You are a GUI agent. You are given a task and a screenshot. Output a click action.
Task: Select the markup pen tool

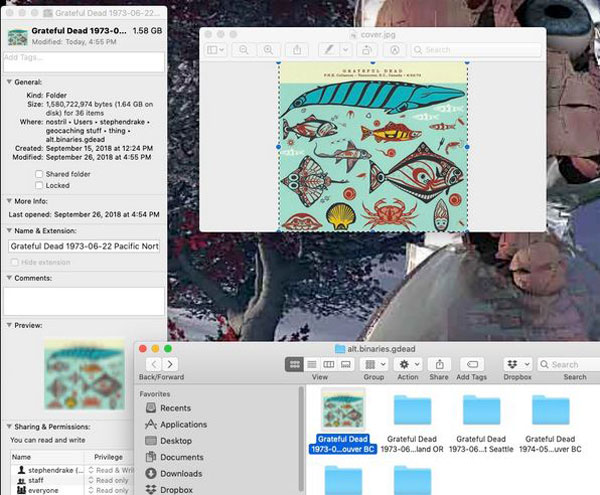click(327, 49)
